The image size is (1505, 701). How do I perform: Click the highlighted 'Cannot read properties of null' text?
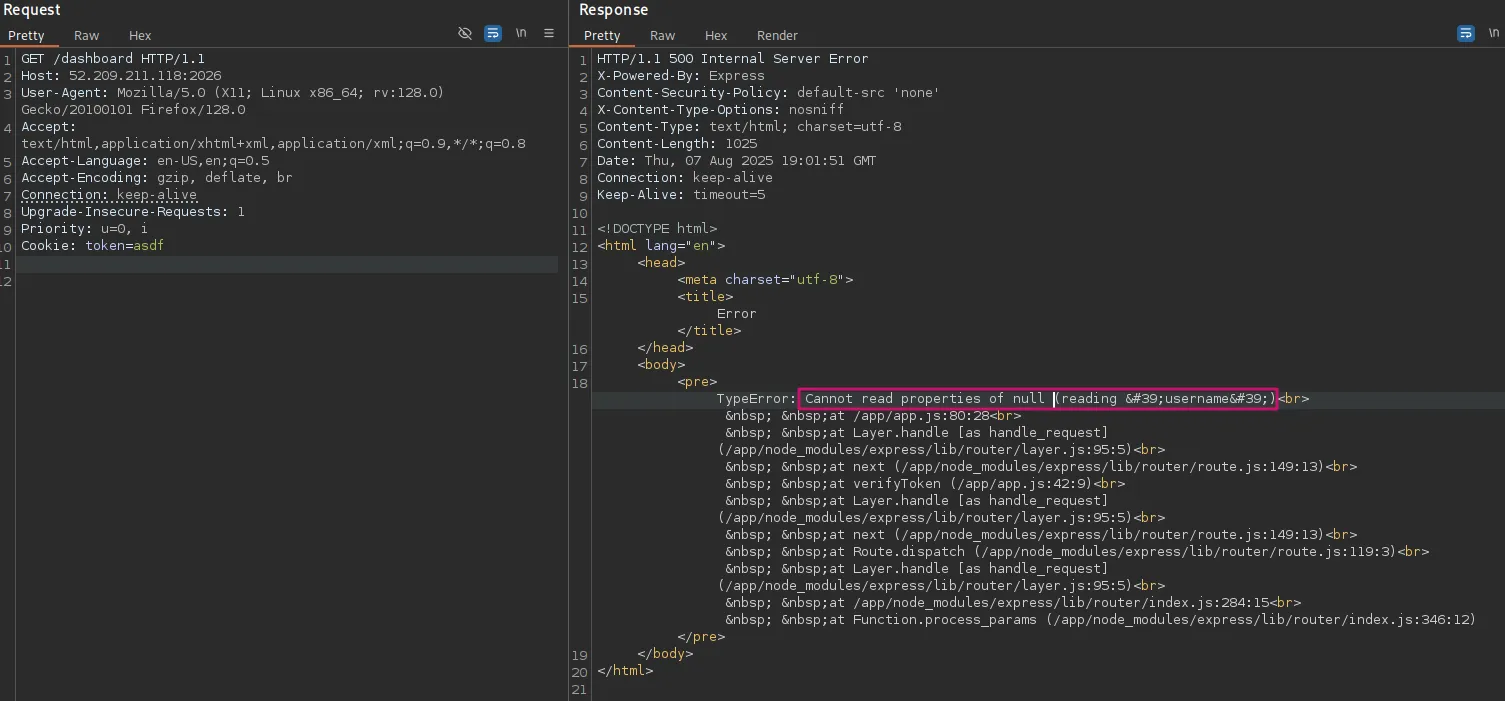pos(925,399)
